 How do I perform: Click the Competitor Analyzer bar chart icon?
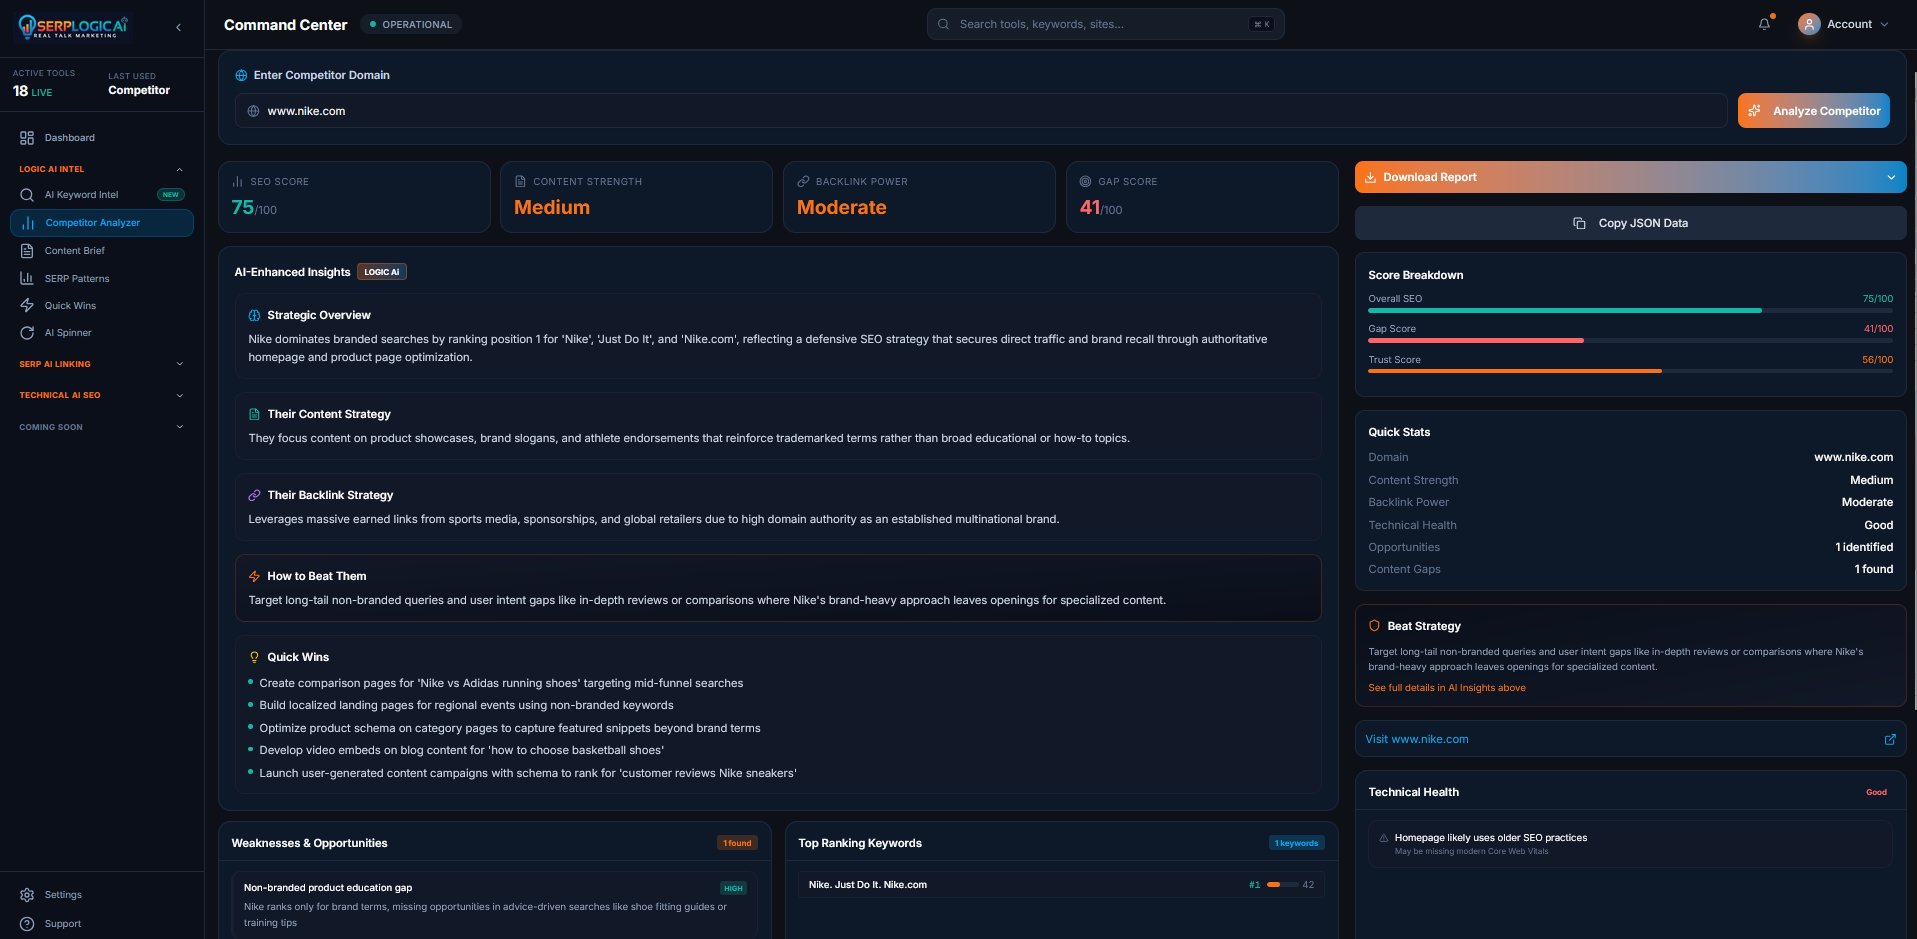click(28, 223)
